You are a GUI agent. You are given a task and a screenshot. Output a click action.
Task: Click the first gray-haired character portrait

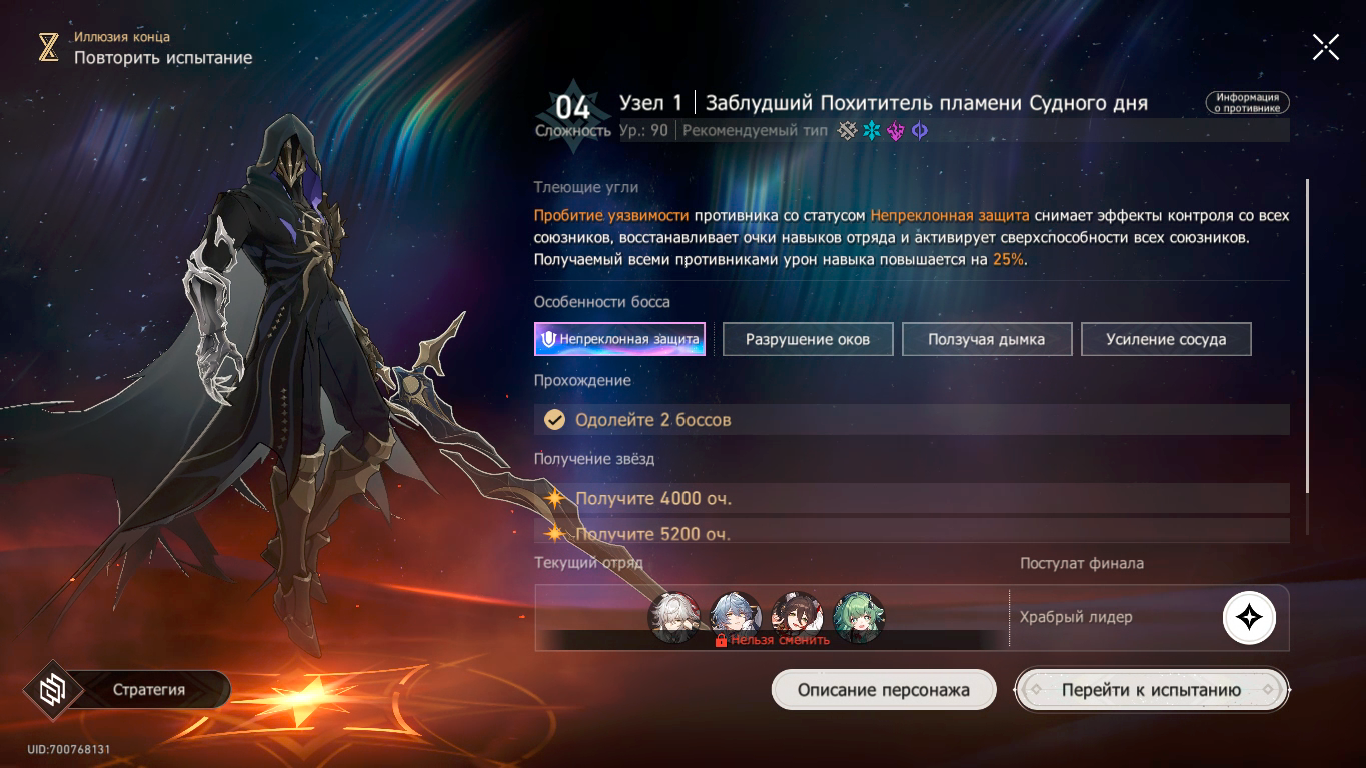click(674, 617)
